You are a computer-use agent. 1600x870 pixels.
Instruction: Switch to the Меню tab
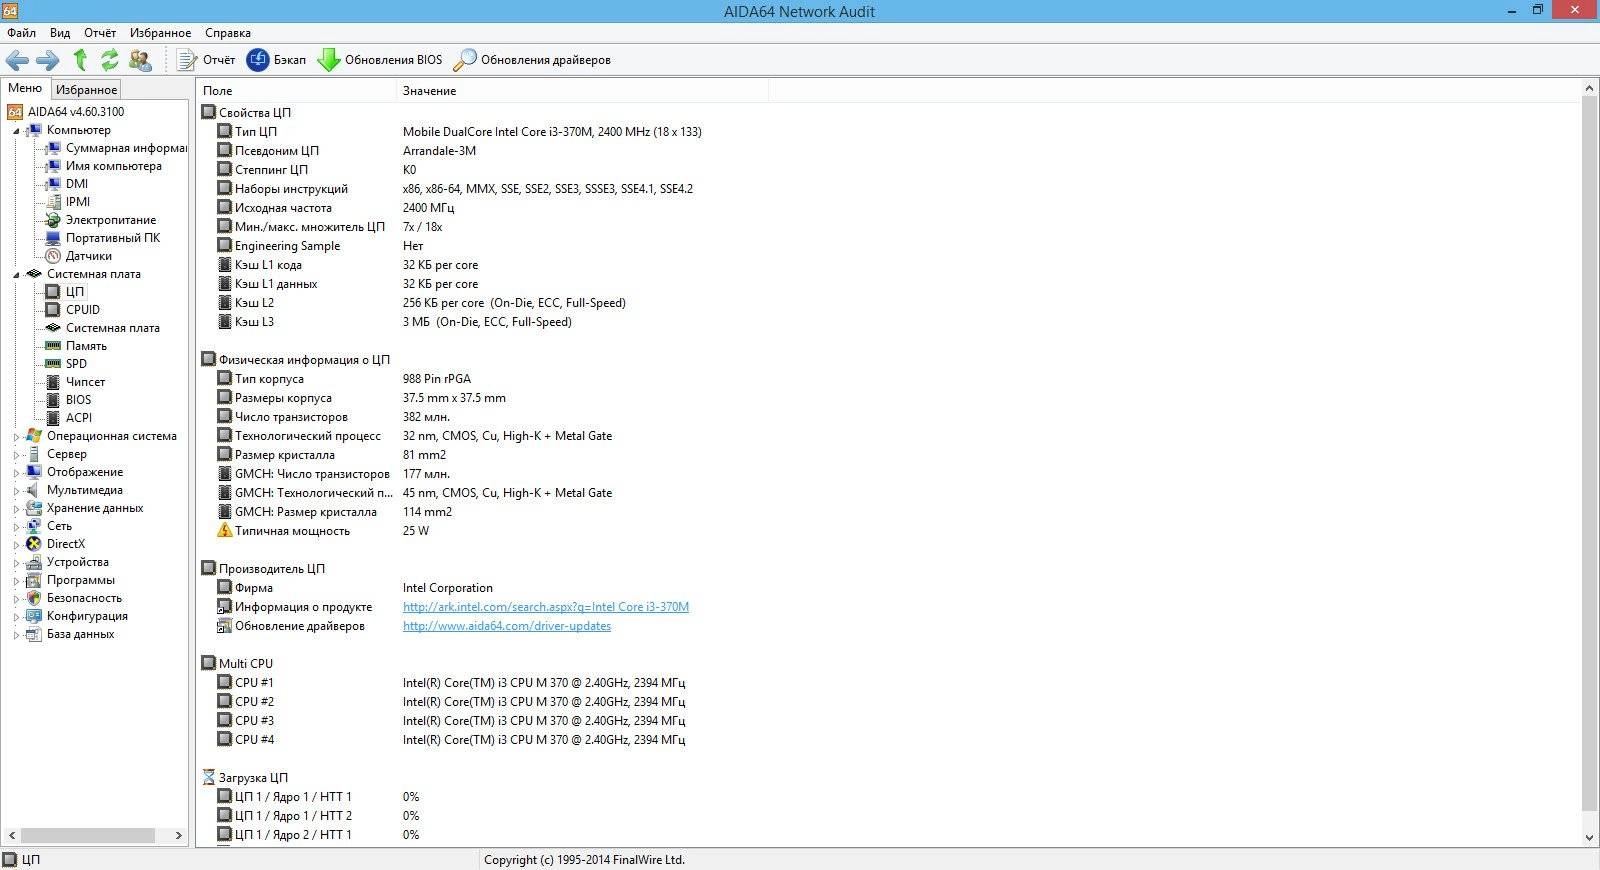click(x=25, y=88)
